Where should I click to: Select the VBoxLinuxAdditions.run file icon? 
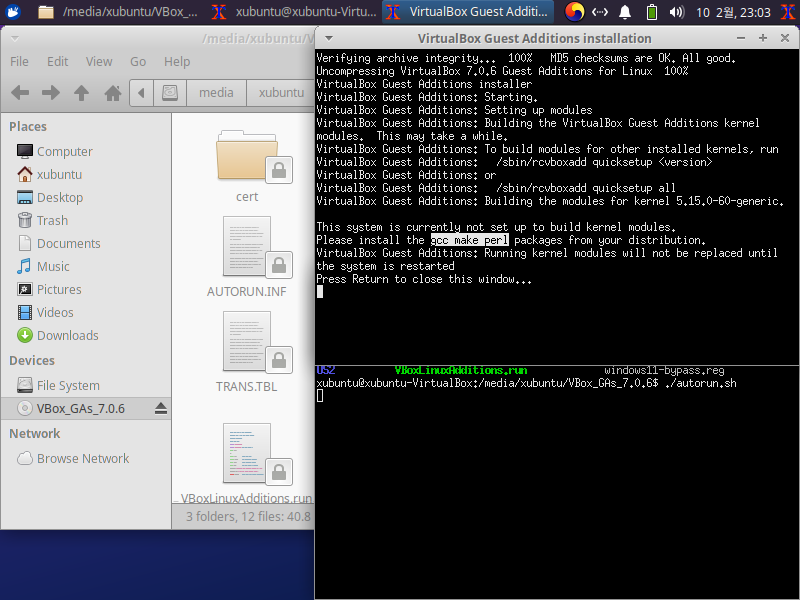[247, 454]
